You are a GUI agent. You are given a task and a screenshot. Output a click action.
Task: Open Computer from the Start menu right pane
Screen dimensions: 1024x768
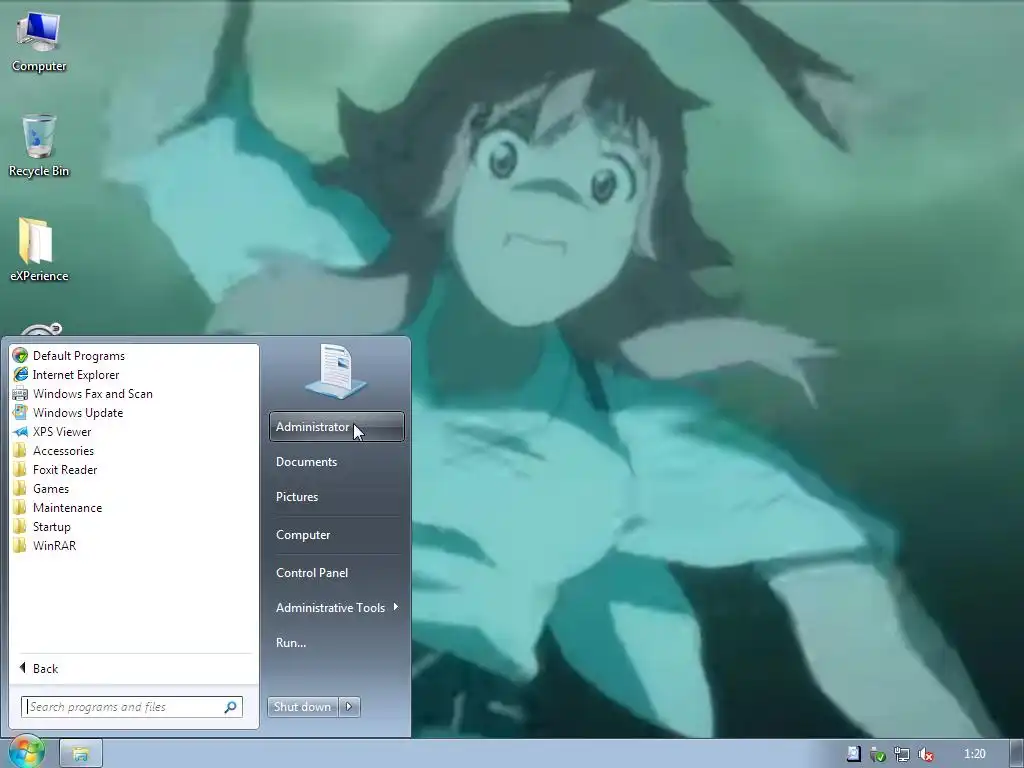point(337,534)
